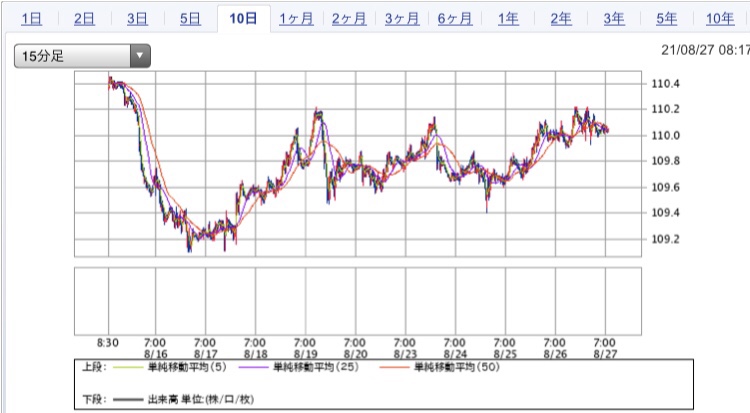750x413 pixels.
Task: Switch to the 1ヶ月 period tab
Action: coord(296,19)
